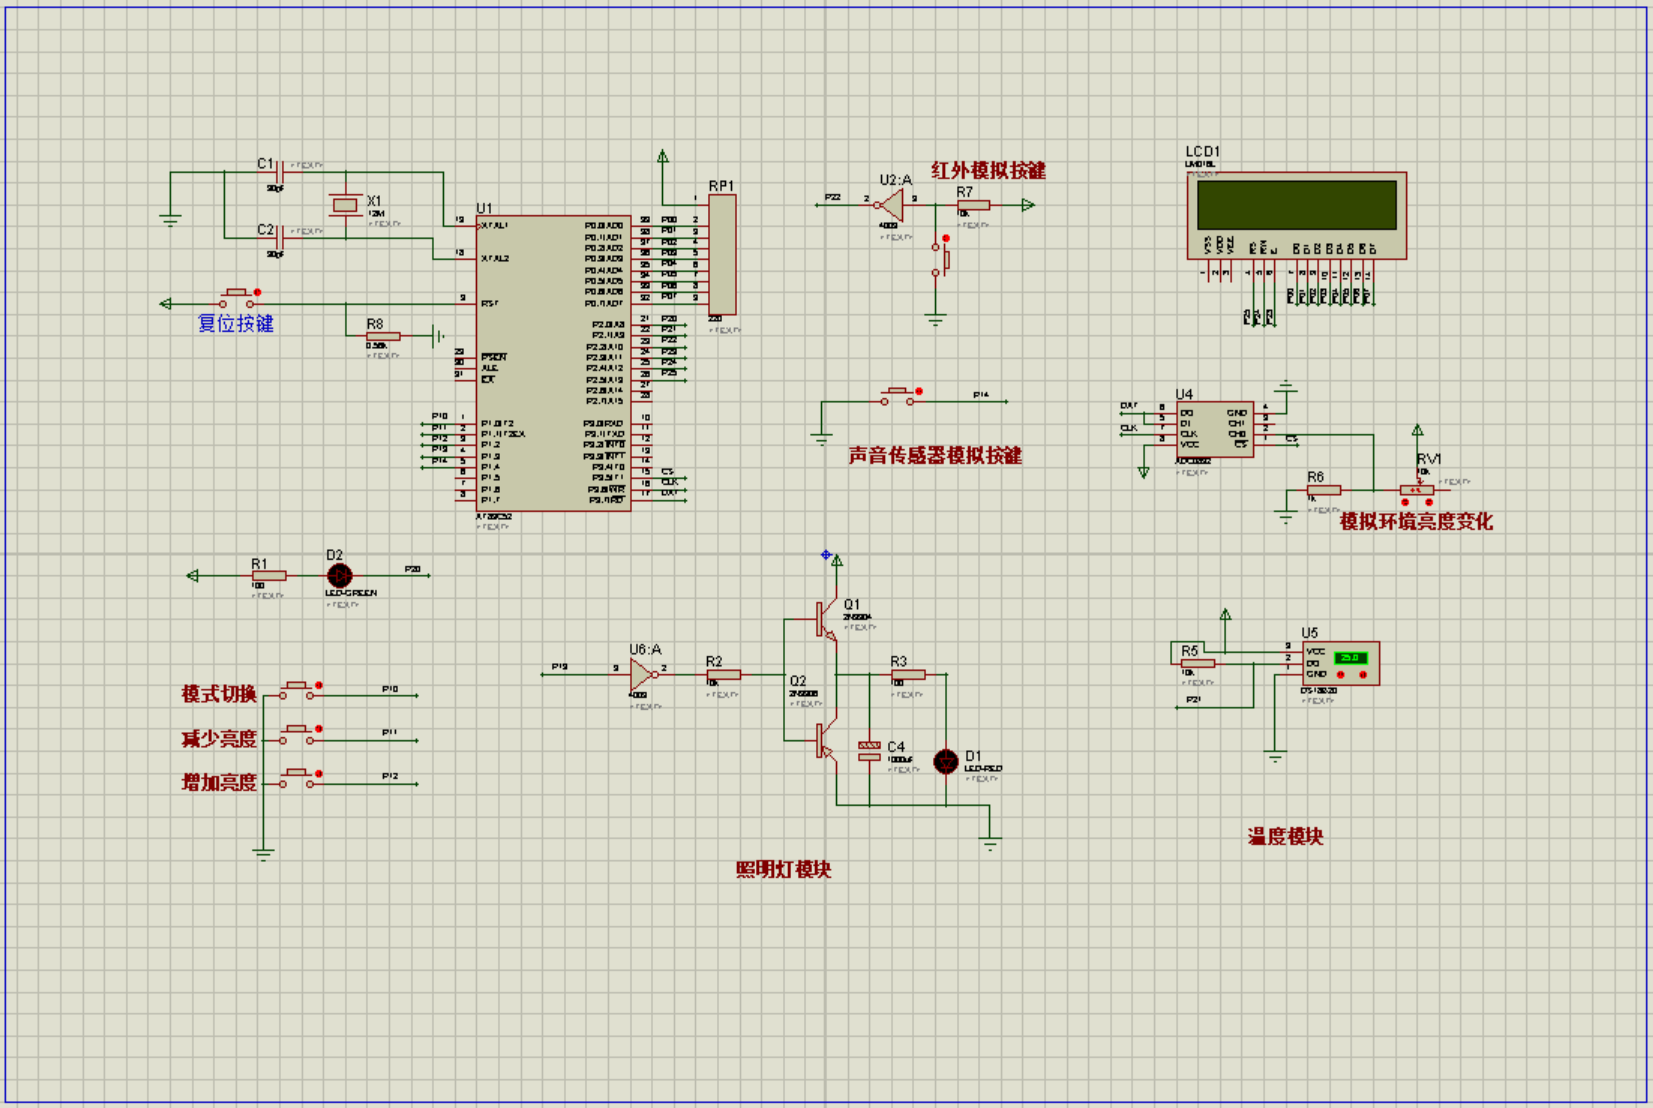
Task: Toggle the 模式切换 push button switch
Action: pos(298,690)
